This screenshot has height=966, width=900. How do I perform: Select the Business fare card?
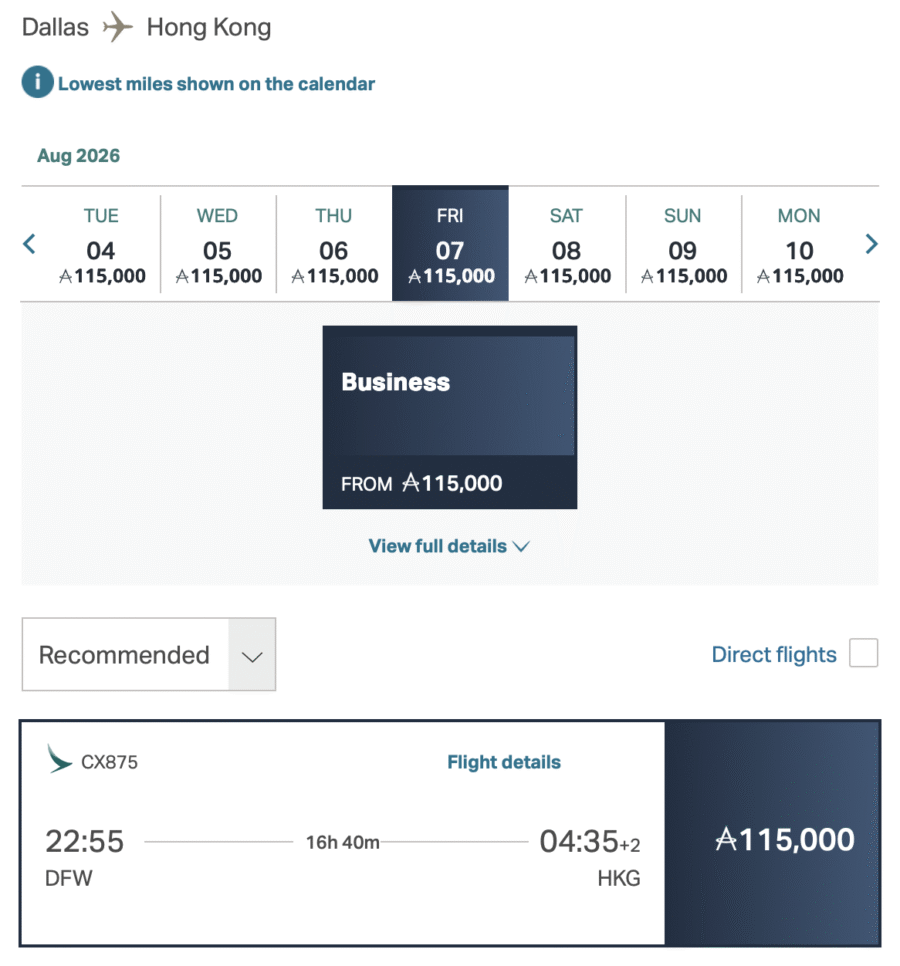coord(448,417)
